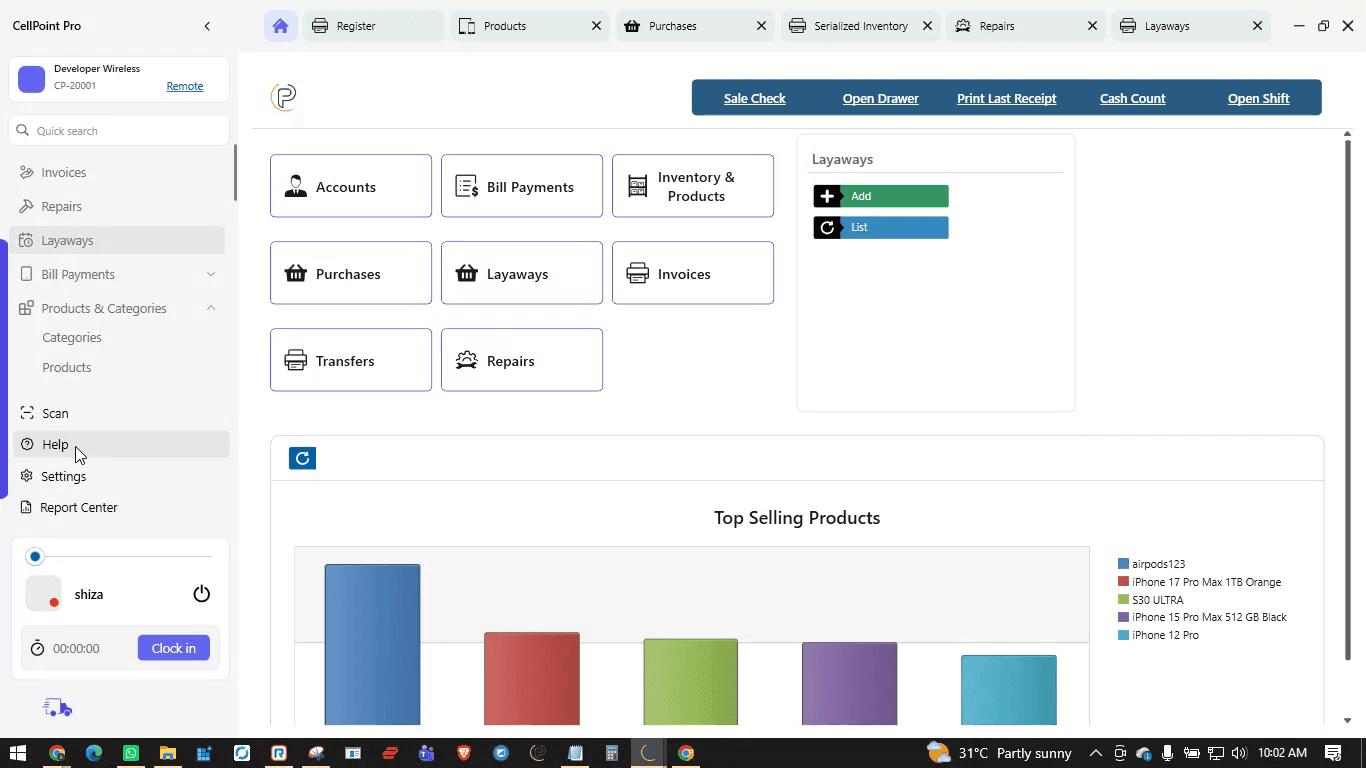This screenshot has height=768, width=1366.
Task: Expand the Bill Payments sidebar menu
Action: pyautogui.click(x=118, y=274)
